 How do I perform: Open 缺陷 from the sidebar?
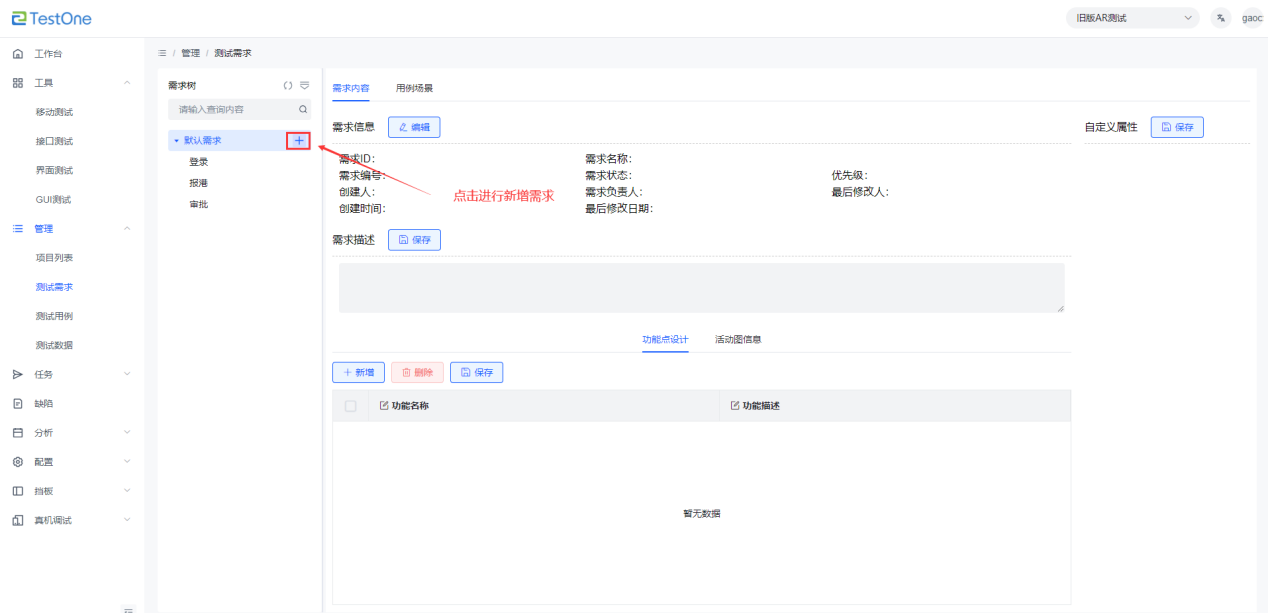(44, 404)
